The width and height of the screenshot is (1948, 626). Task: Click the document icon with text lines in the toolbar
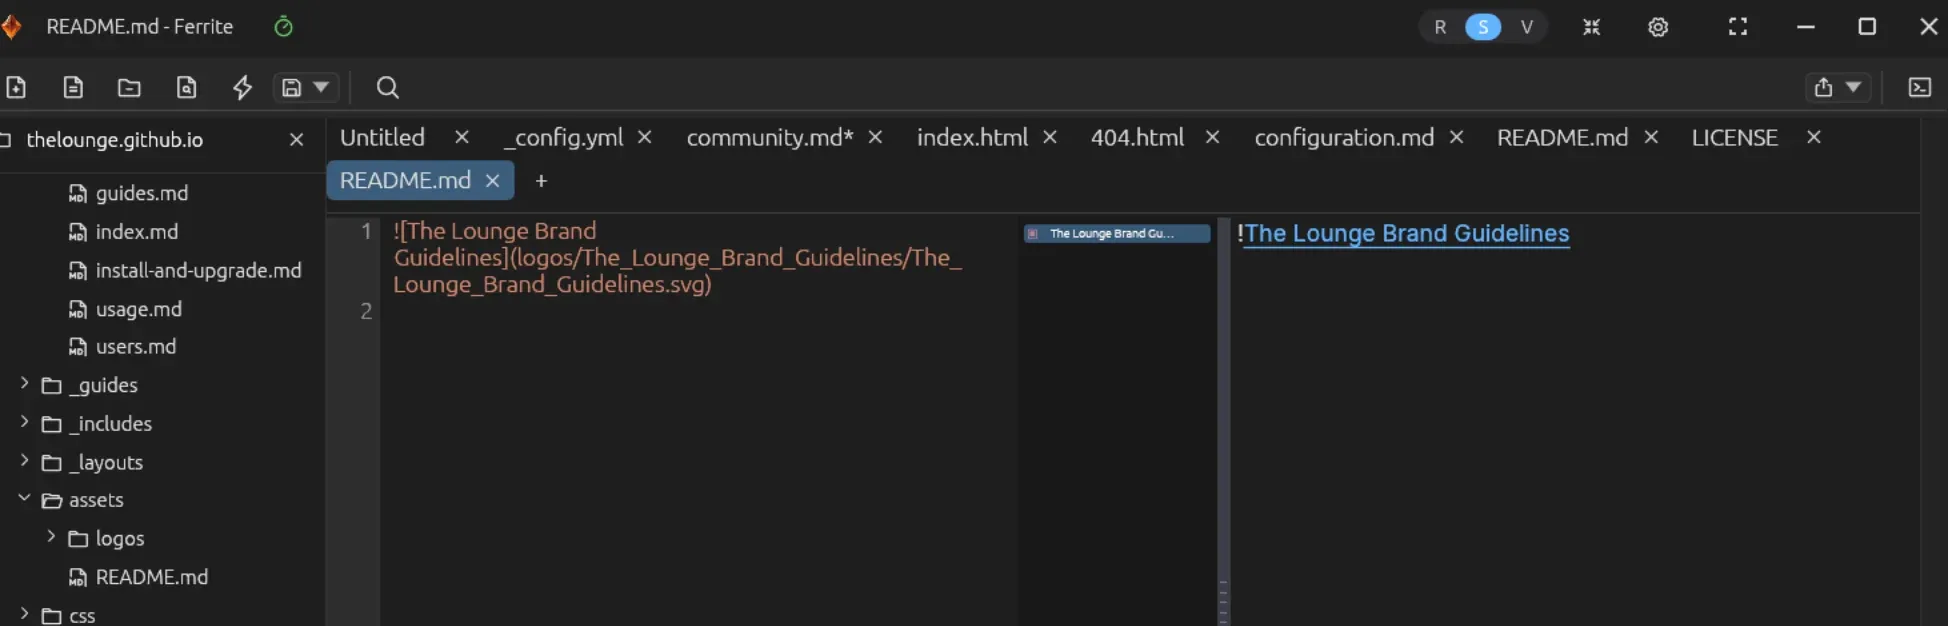[x=73, y=87]
